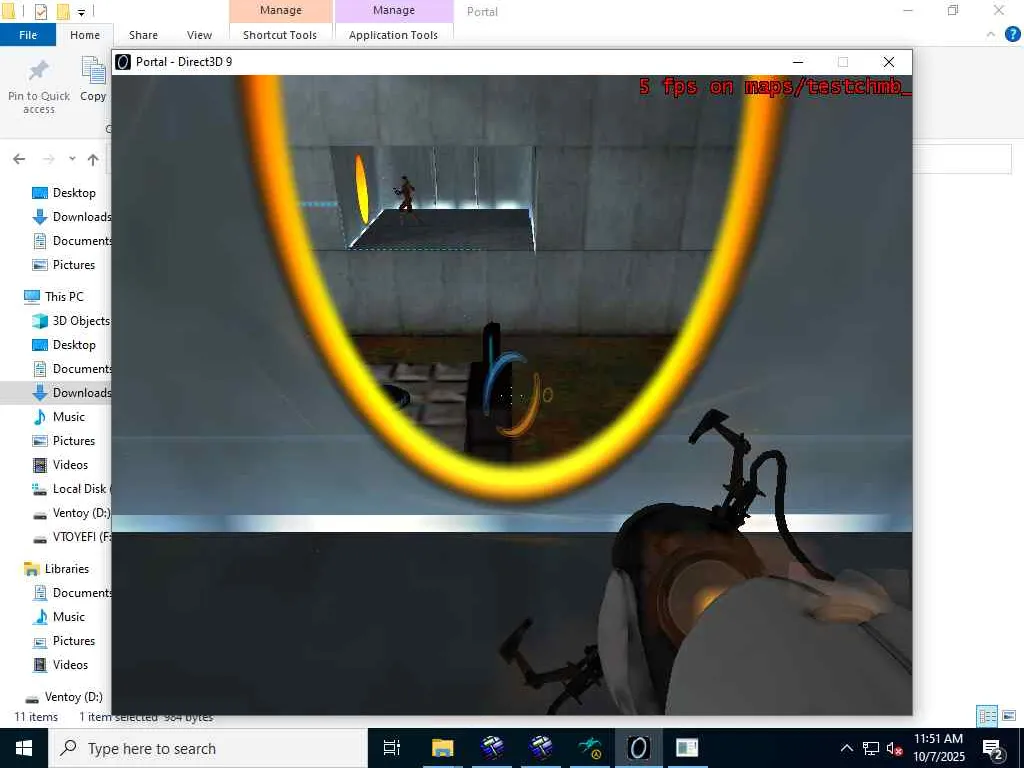Open the File menu in File Explorer
This screenshot has width=1024, height=768.
(x=27, y=35)
